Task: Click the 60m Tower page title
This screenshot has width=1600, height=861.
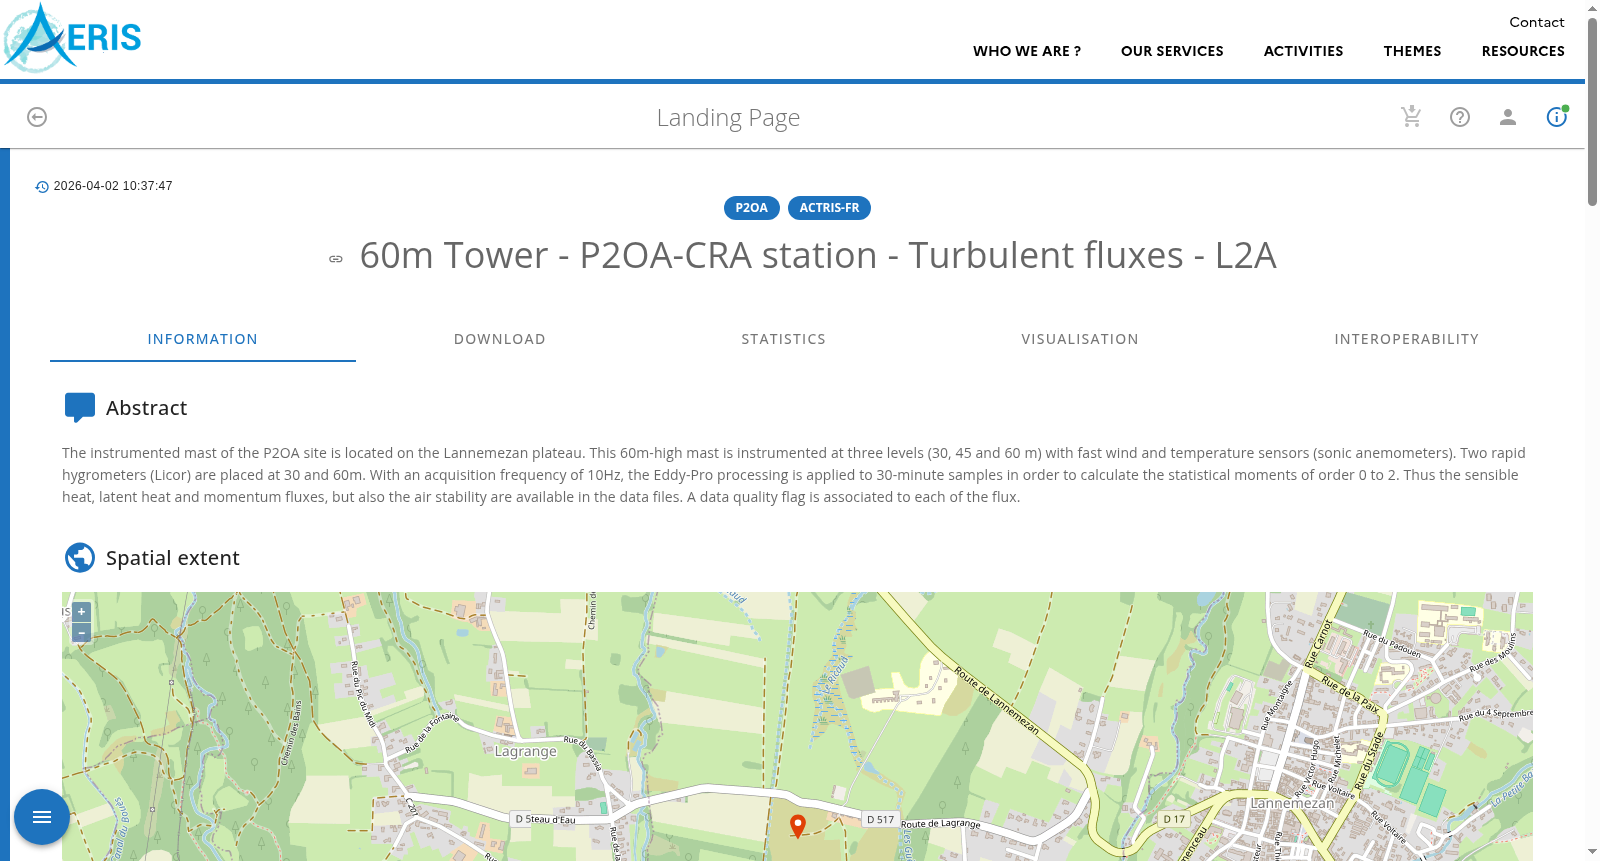Action: (818, 255)
